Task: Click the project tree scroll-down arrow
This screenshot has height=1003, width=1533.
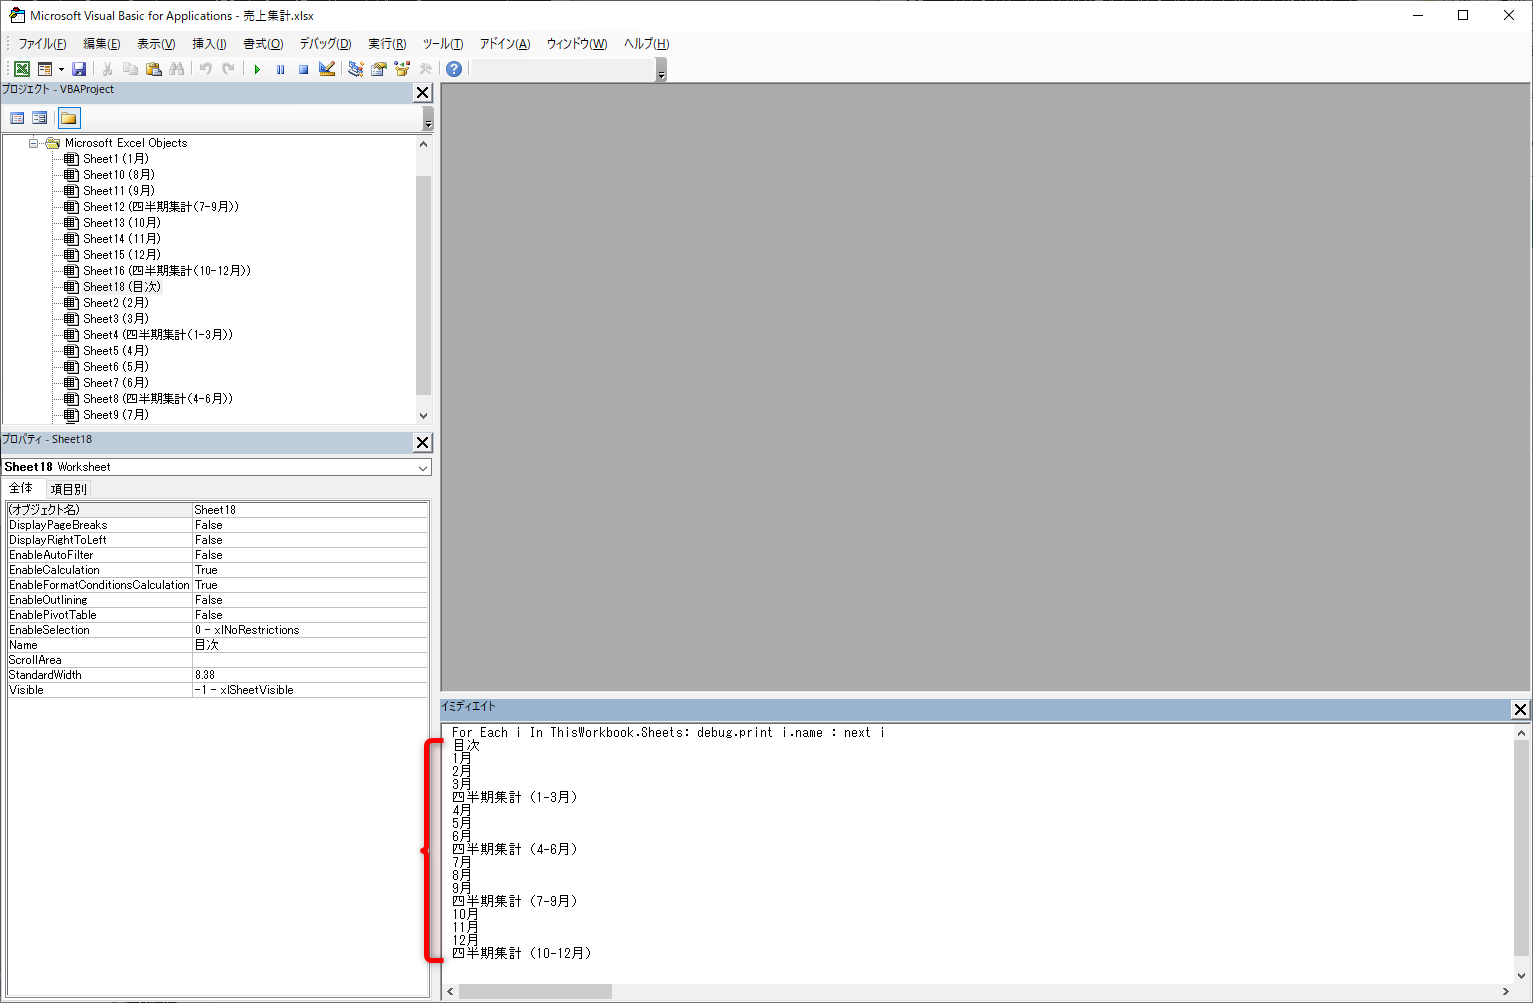Action: (424, 415)
